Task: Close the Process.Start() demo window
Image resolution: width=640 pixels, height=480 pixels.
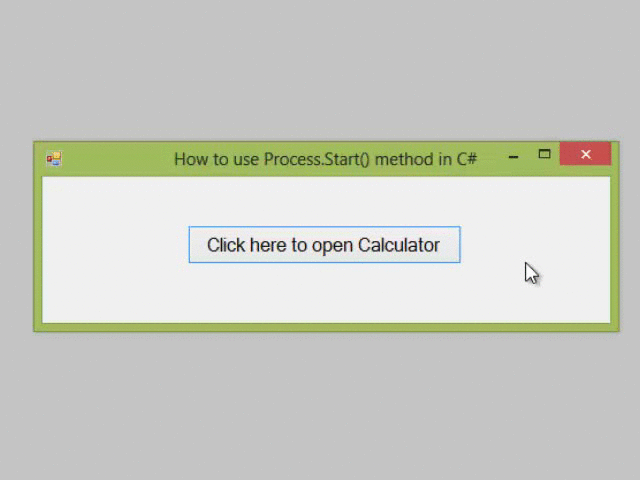Action: [585, 154]
